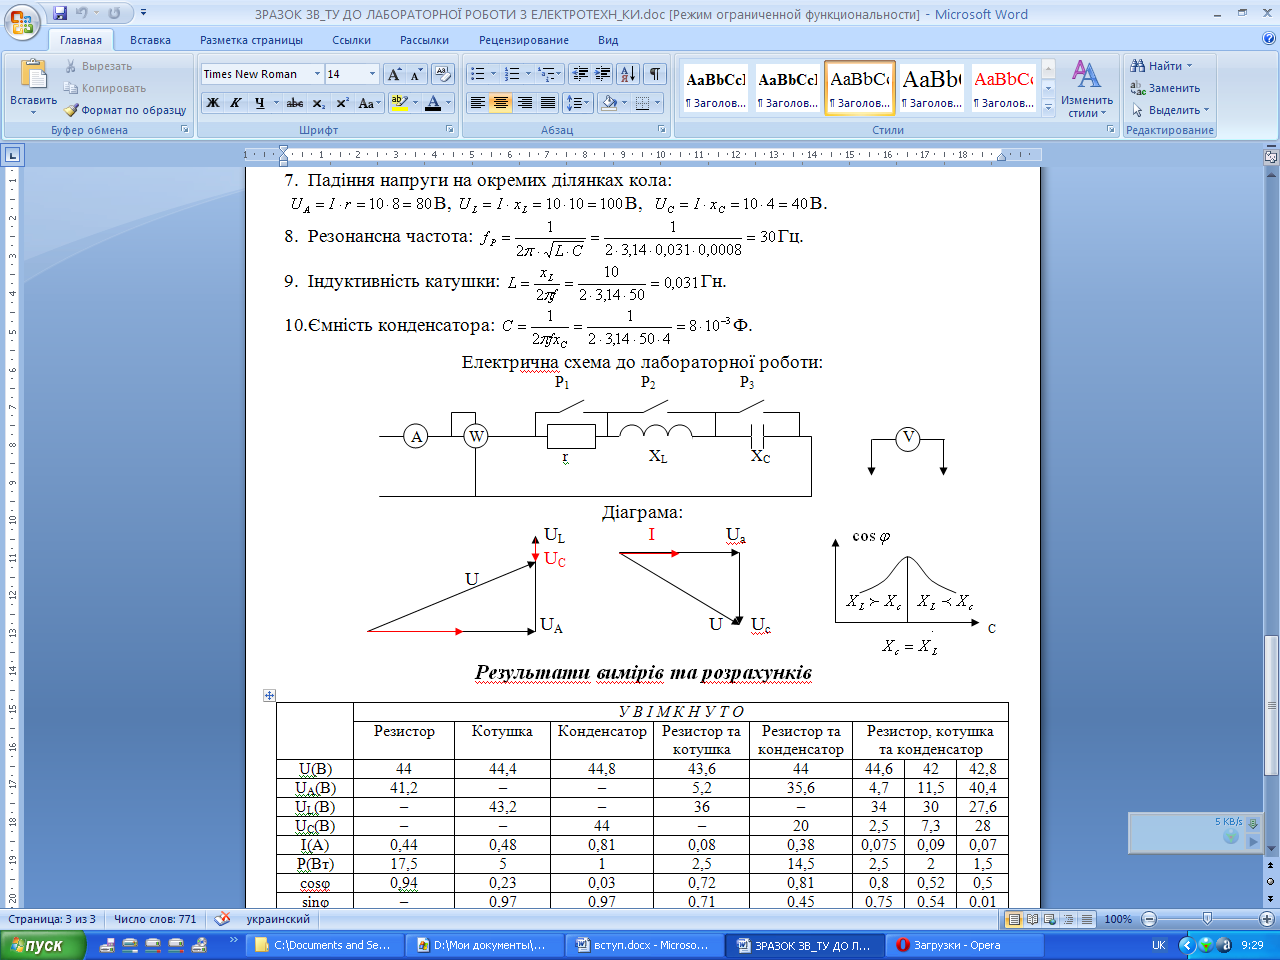Click the Web Layout view icon

(1049, 919)
